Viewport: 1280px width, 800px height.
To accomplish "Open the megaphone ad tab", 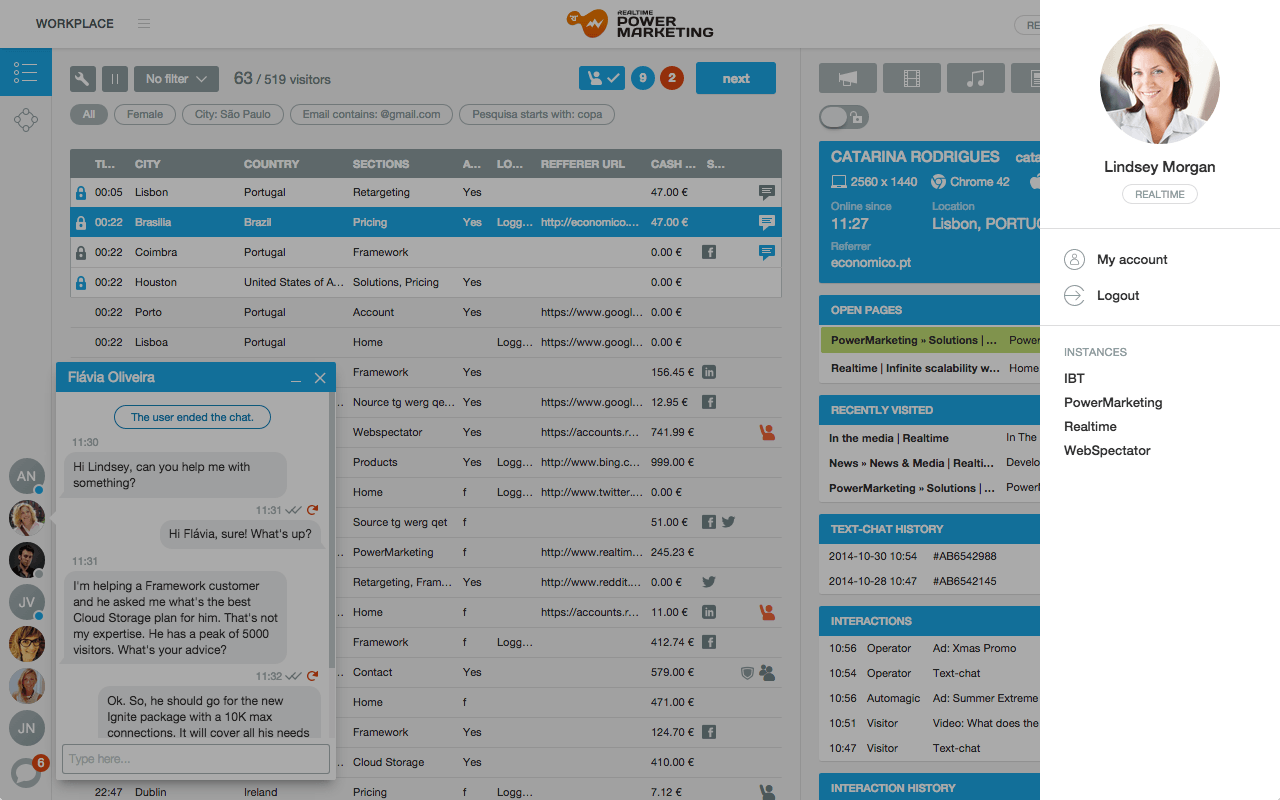I will 848,78.
